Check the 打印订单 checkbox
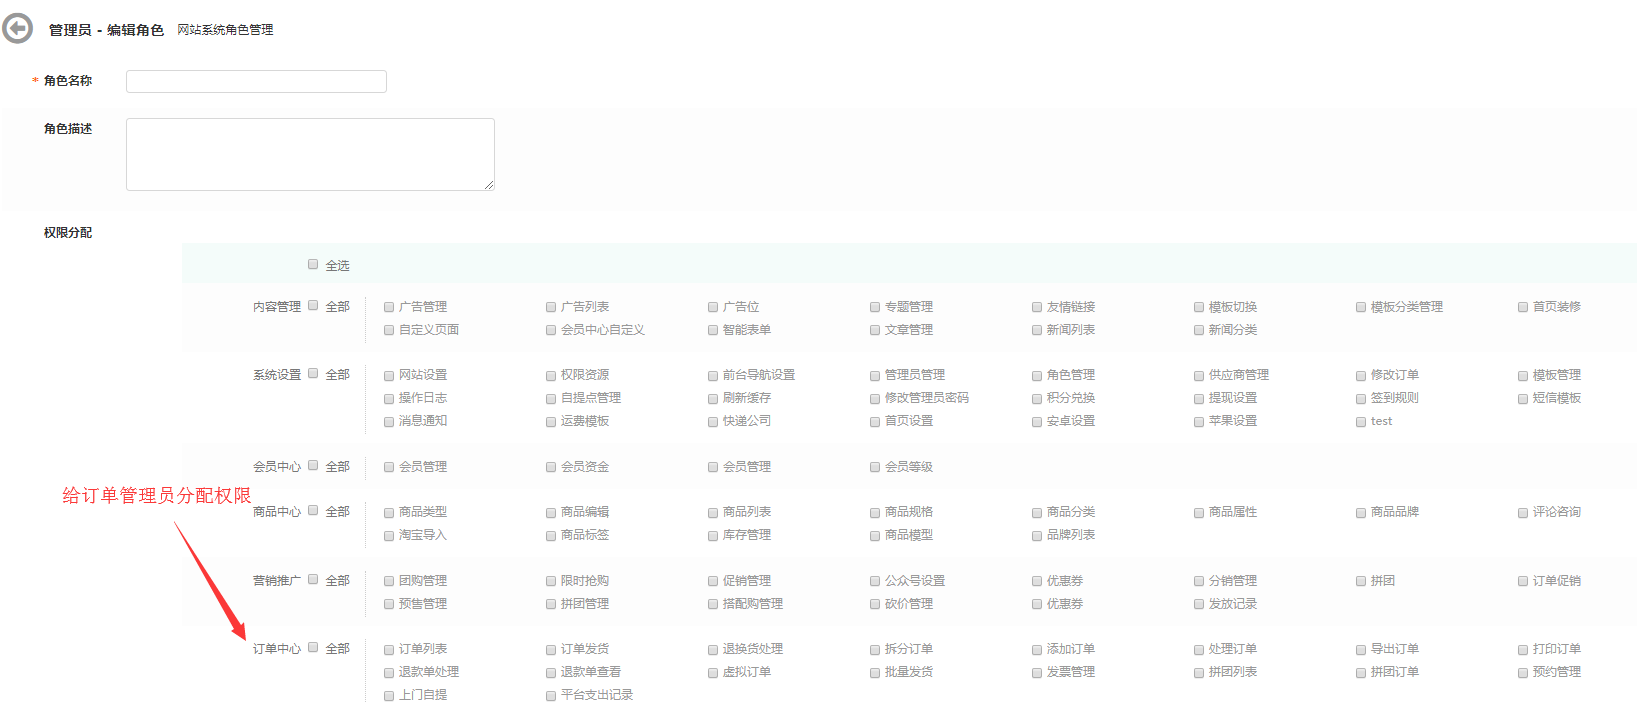Viewport: 1637px width, 703px height. [x=1523, y=650]
